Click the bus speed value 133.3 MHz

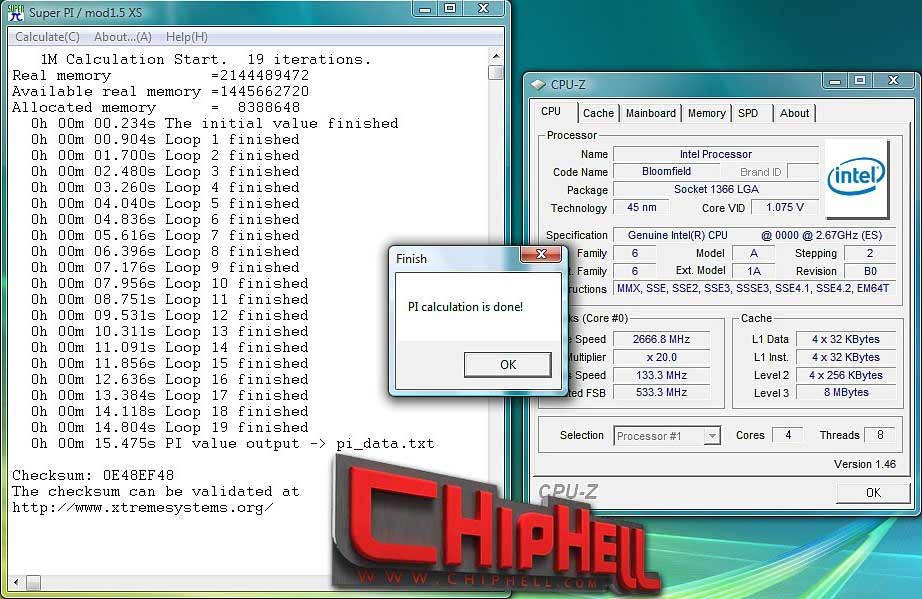pyautogui.click(x=662, y=375)
